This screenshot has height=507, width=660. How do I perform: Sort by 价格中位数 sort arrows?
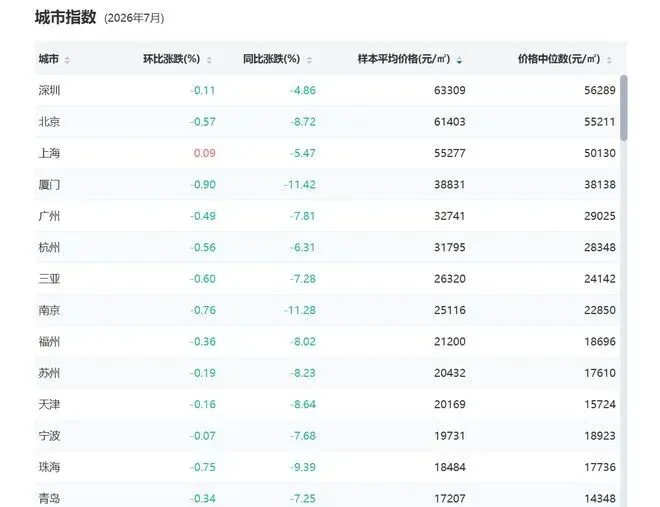tap(609, 60)
